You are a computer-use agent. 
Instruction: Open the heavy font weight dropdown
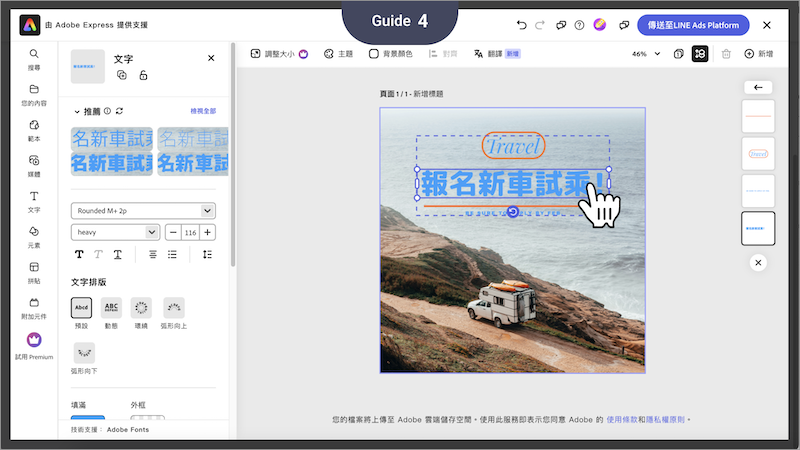[x=115, y=232]
